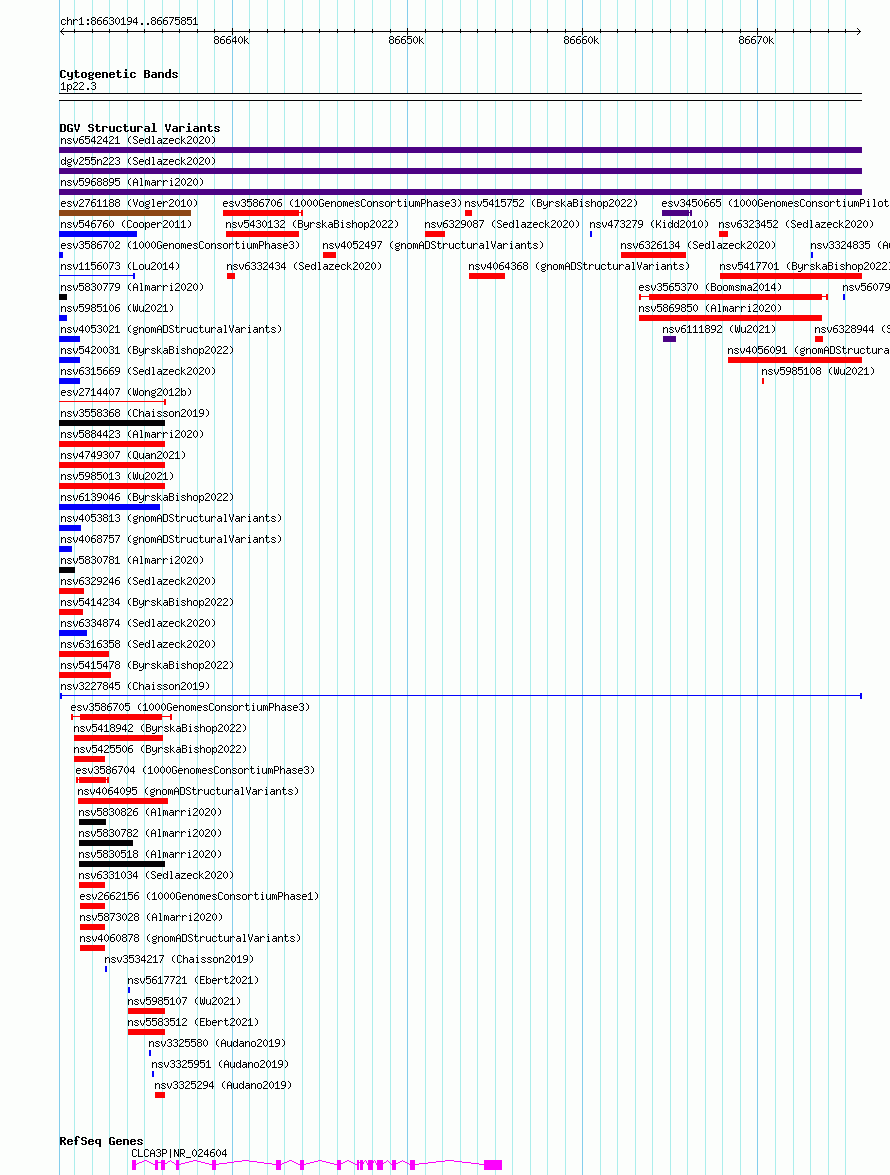The width and height of the screenshot is (890, 1175).
Task: Open nsv5617721 (Ebert2021) label
Action: point(193,979)
